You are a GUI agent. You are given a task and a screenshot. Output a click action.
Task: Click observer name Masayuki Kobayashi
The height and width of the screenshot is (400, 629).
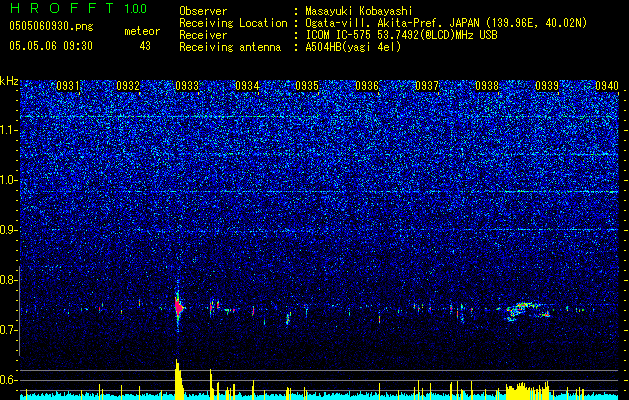(358, 11)
